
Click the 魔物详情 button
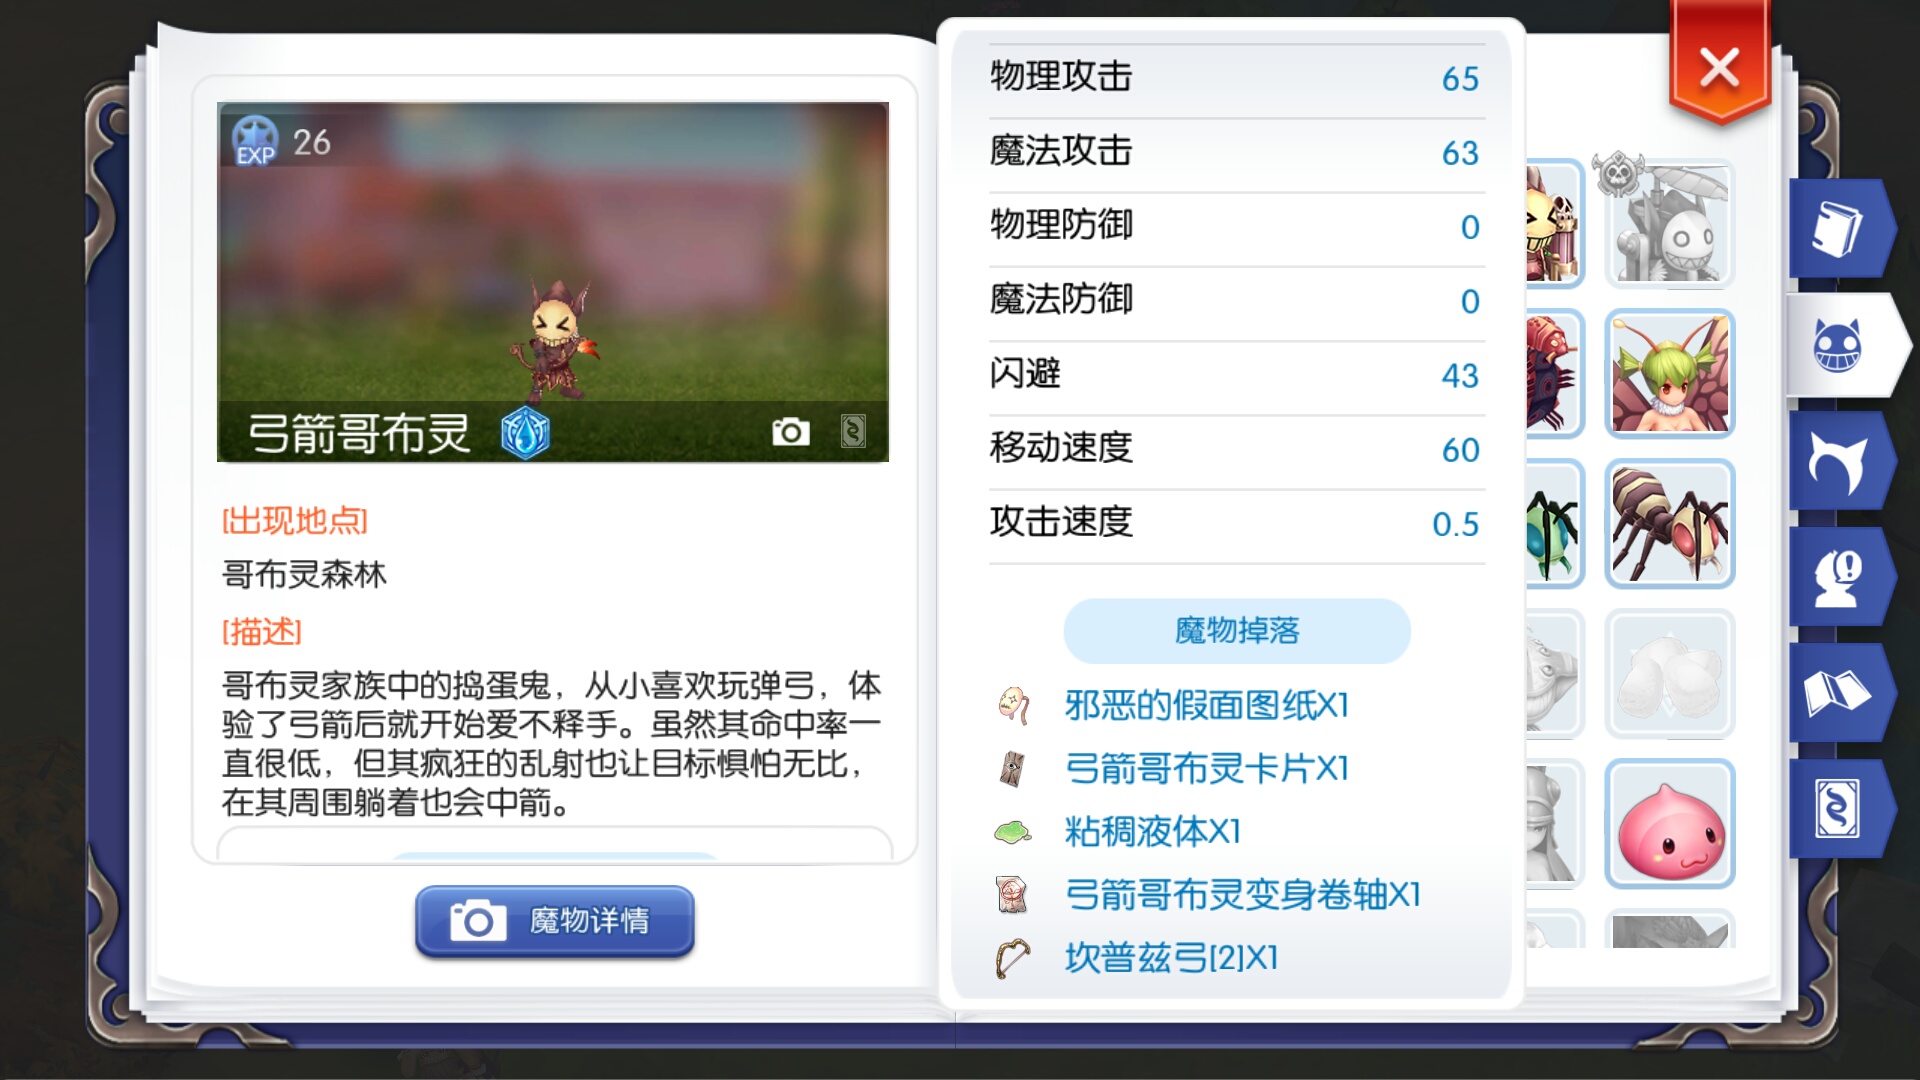click(x=555, y=921)
